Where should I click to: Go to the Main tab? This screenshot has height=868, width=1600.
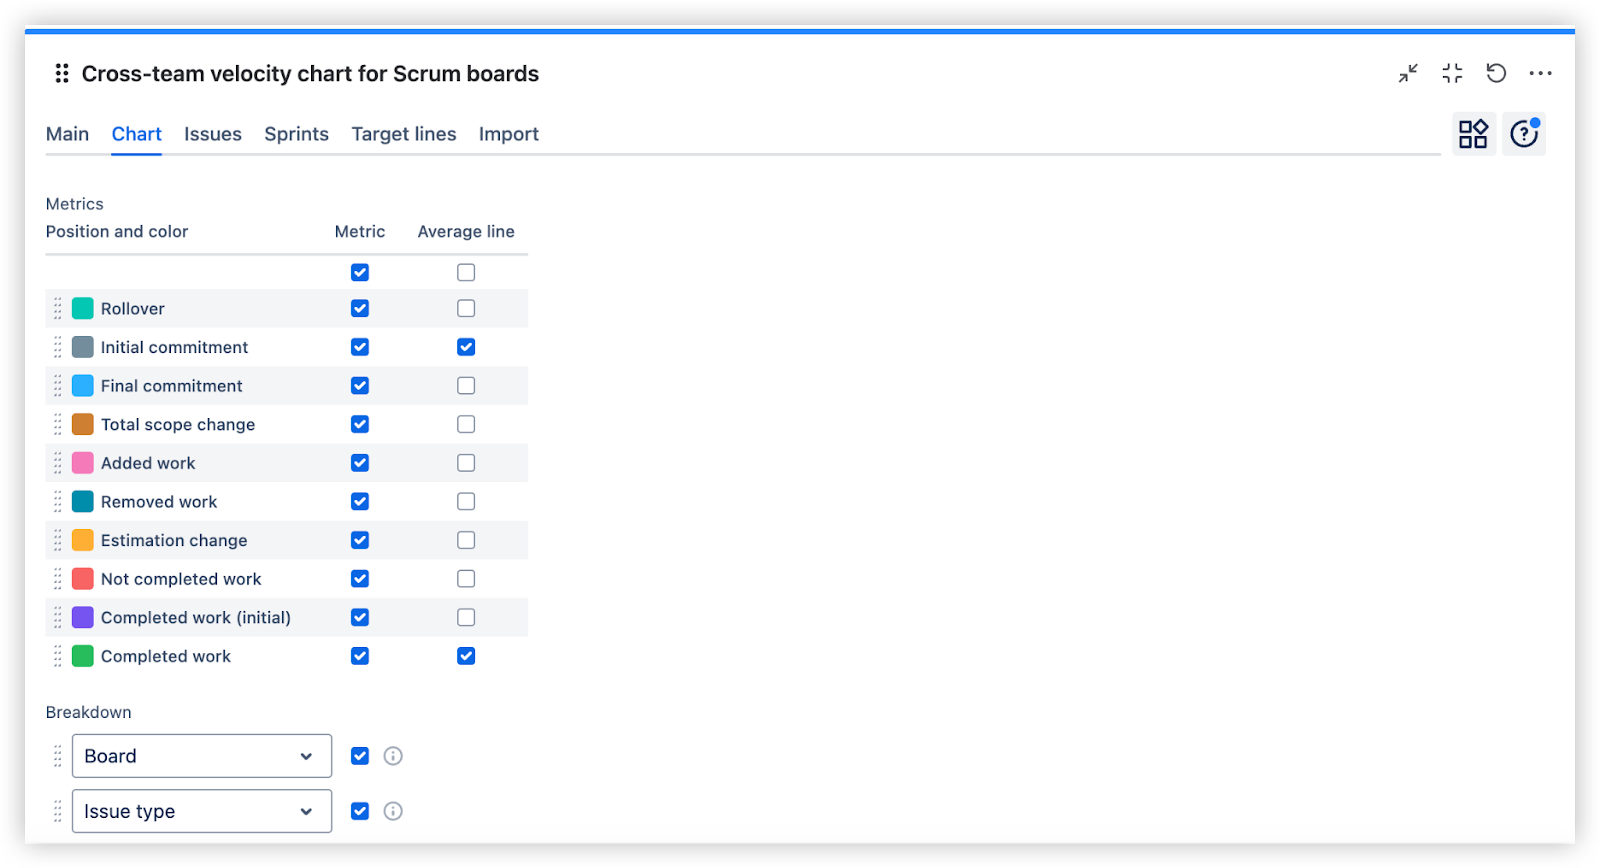coord(66,133)
